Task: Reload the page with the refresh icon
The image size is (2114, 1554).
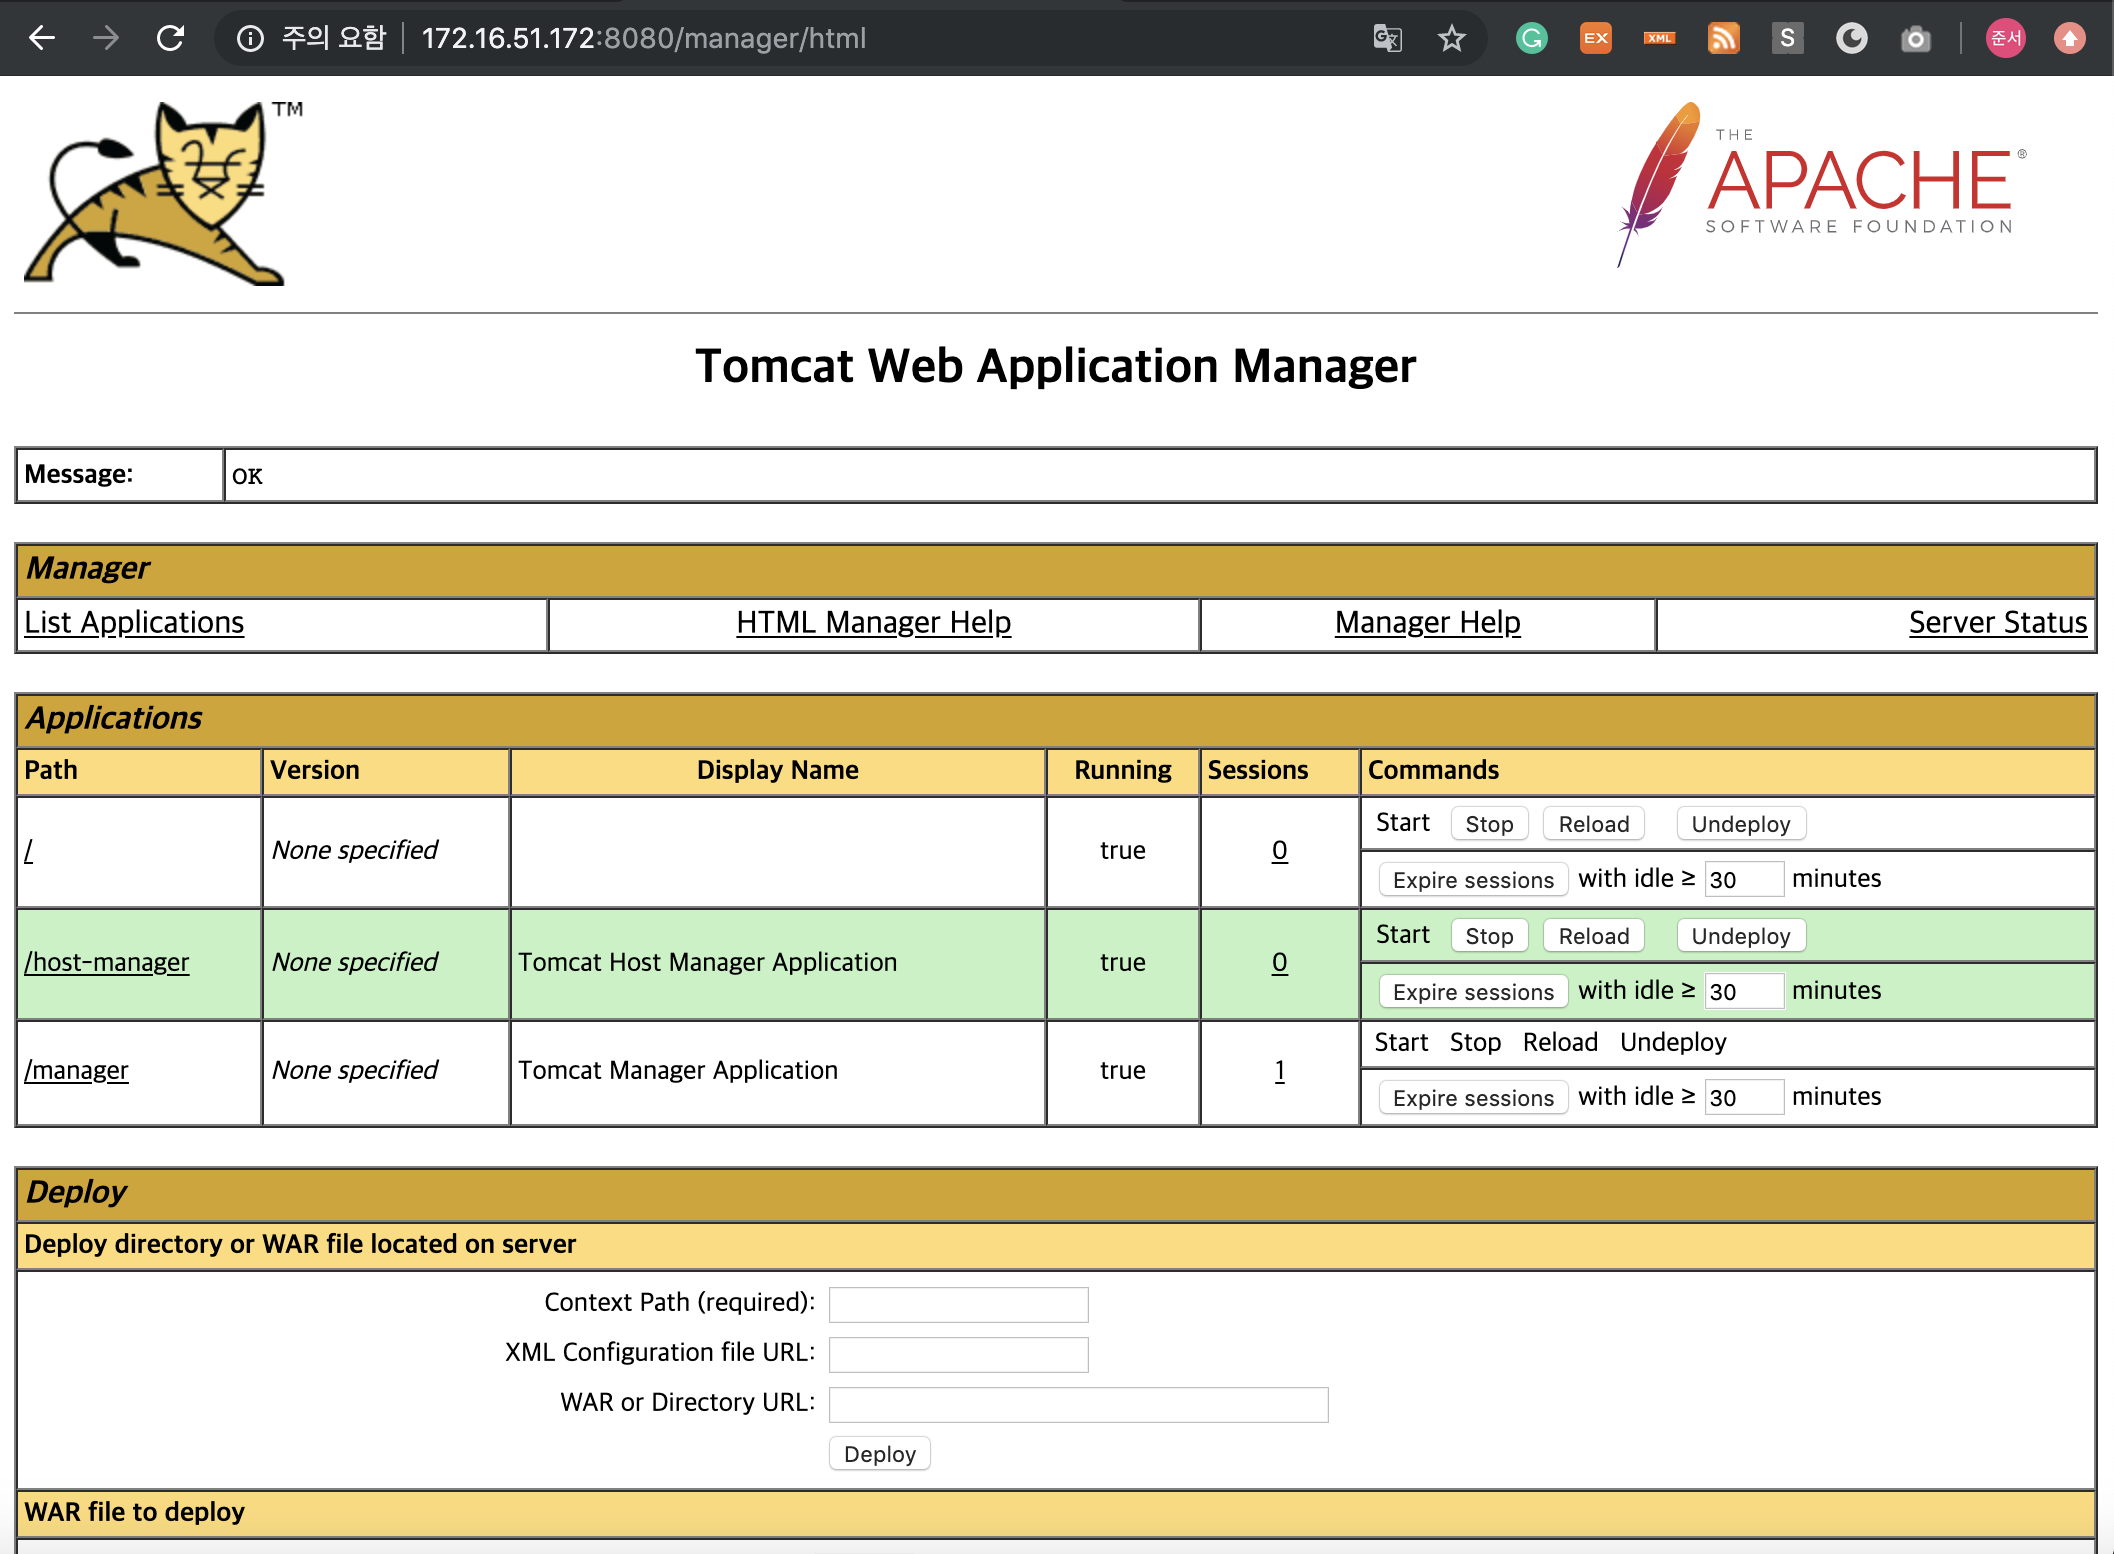Action: pyautogui.click(x=171, y=38)
